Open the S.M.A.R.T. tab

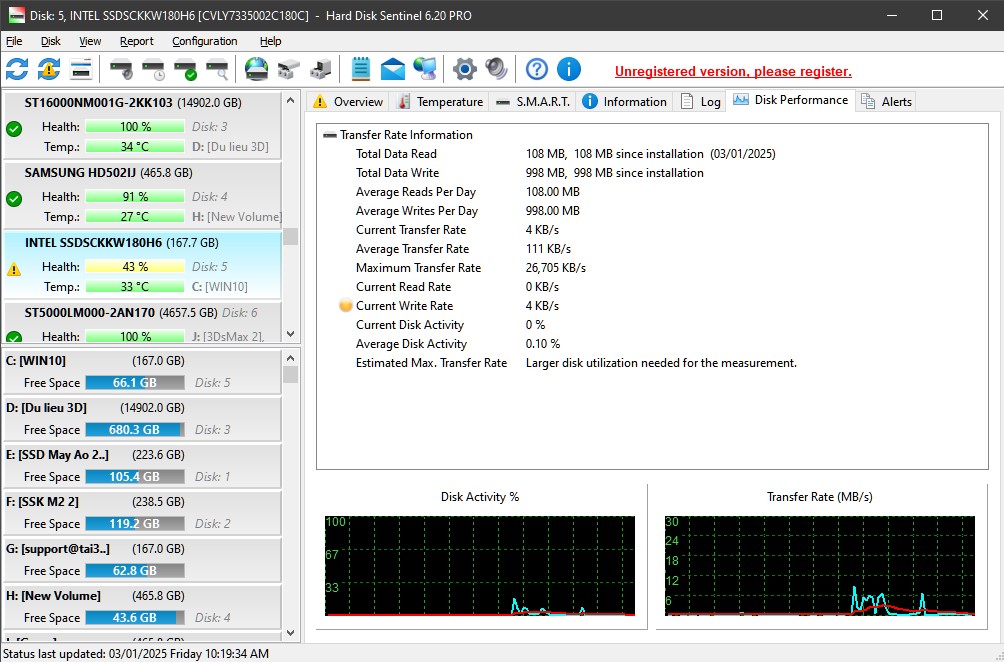[535, 100]
